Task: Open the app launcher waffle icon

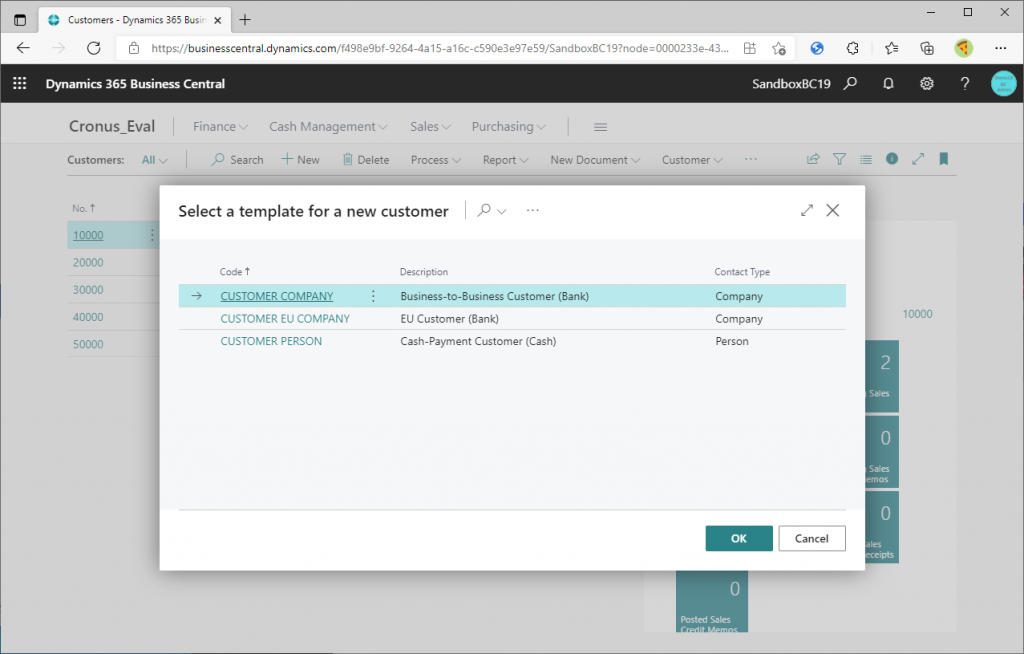Action: click(x=20, y=84)
